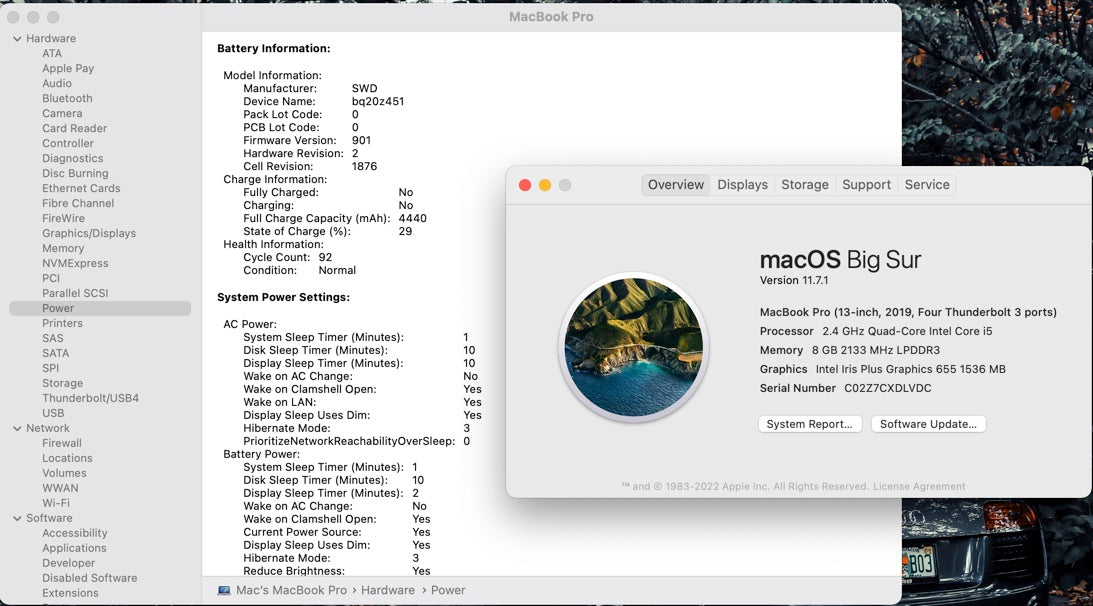Screen dimensions: 1093x606
Task: Collapse the Hardware section in sidebar
Action: pos(17,39)
